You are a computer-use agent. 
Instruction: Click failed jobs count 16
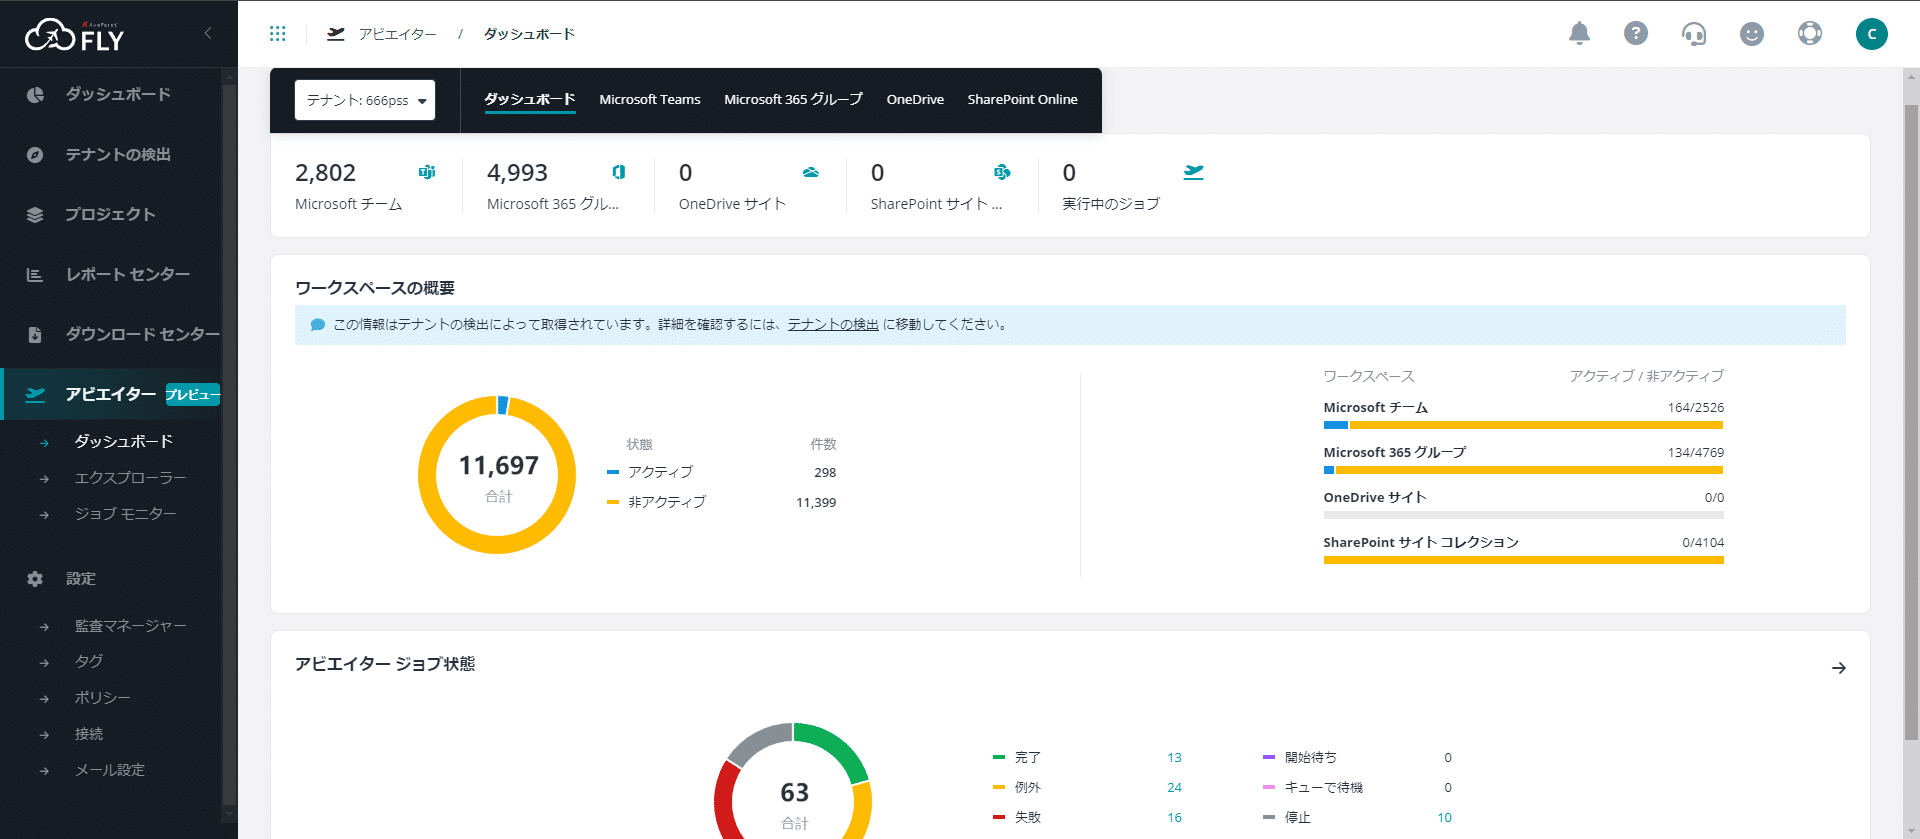(1174, 818)
